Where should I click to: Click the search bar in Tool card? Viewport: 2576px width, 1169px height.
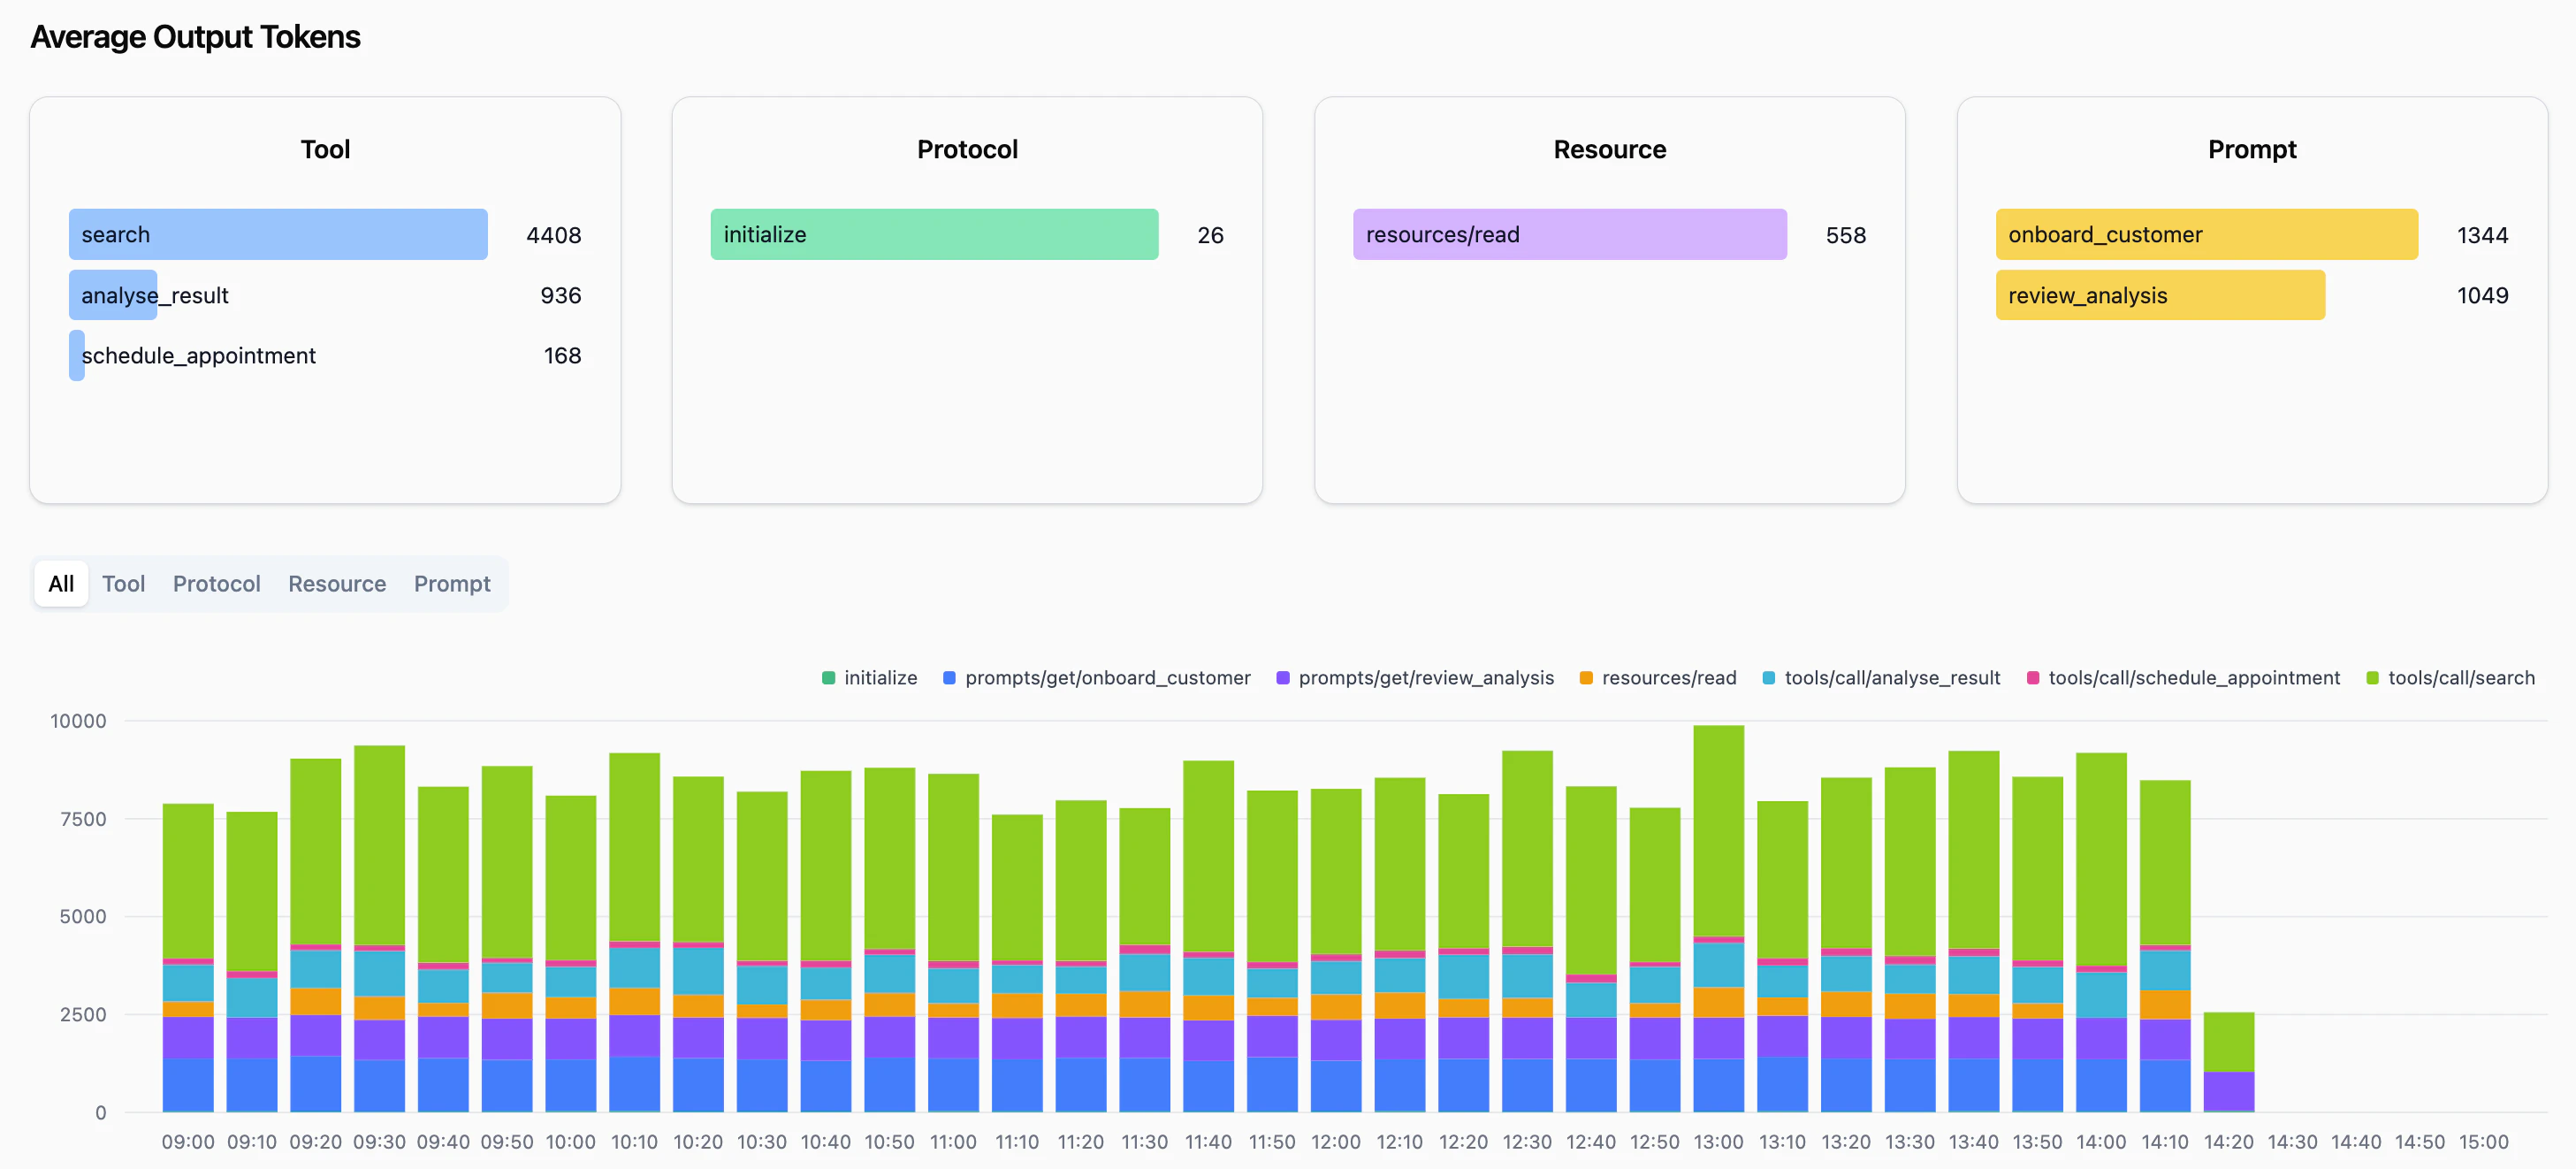[x=278, y=234]
